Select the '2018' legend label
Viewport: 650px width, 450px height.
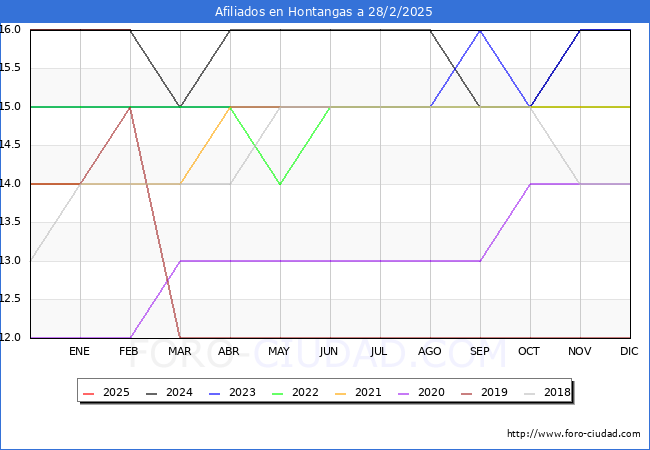(x=557, y=392)
